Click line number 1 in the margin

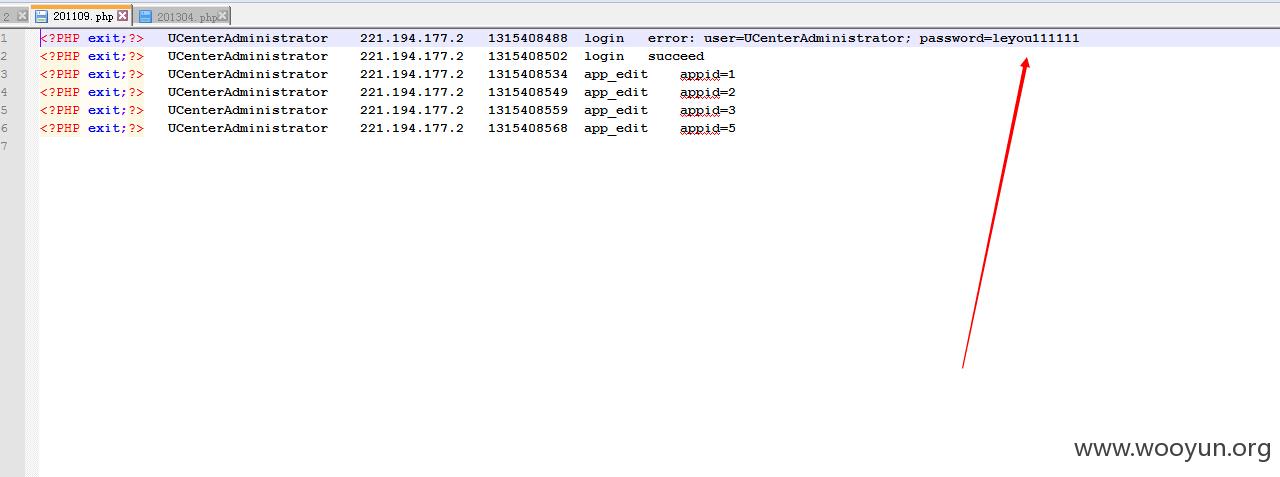click(4, 38)
